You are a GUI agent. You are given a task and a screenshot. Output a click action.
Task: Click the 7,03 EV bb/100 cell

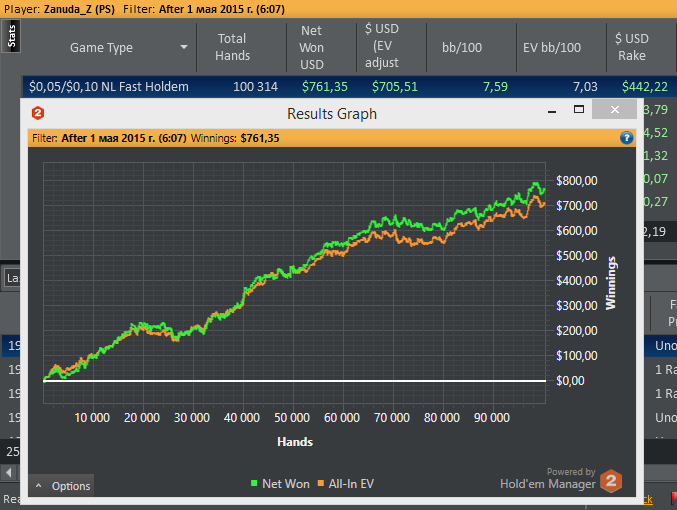[x=585, y=87]
